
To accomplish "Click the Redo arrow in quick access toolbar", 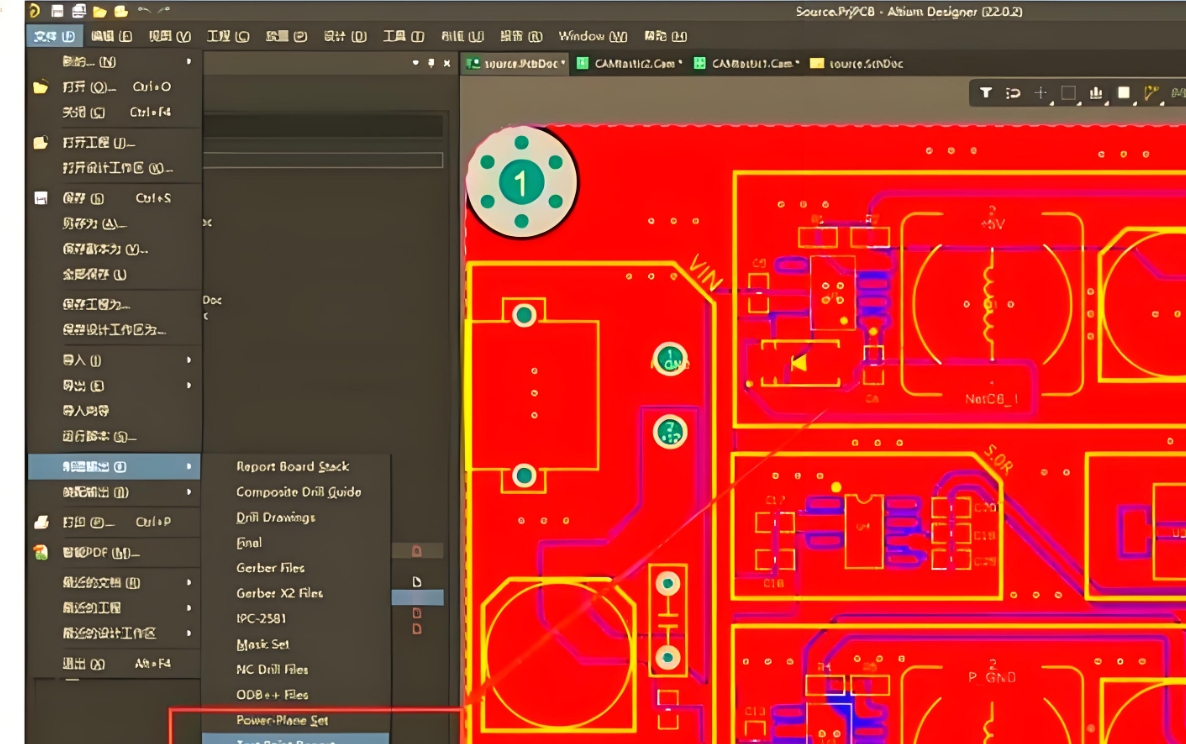I will point(164,11).
